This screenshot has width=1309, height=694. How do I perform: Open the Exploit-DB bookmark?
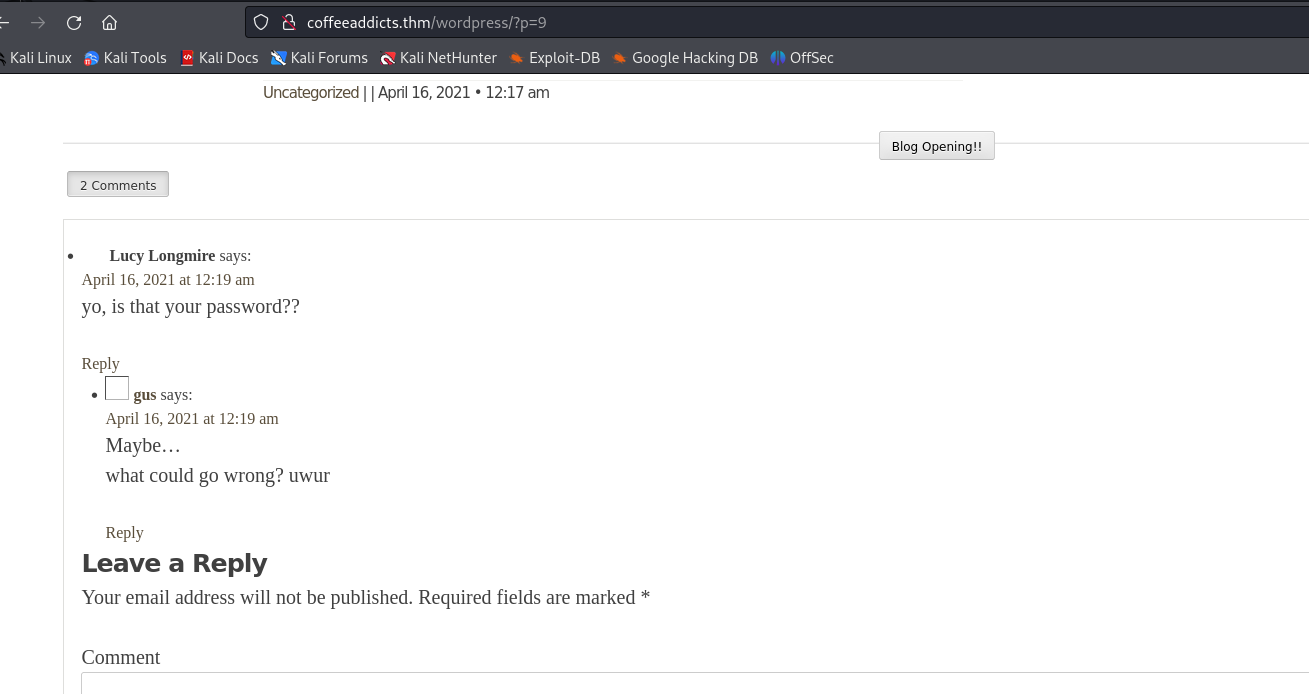(x=554, y=58)
